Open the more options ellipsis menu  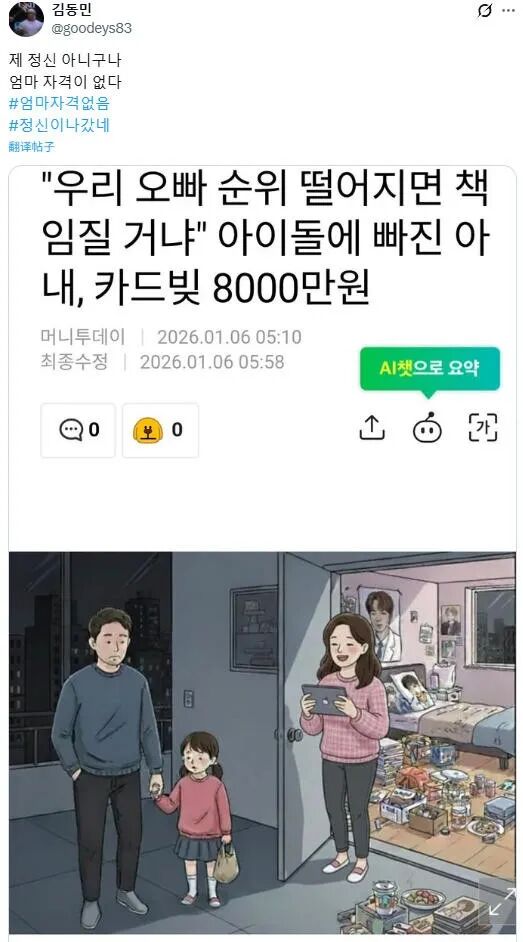pos(508,11)
